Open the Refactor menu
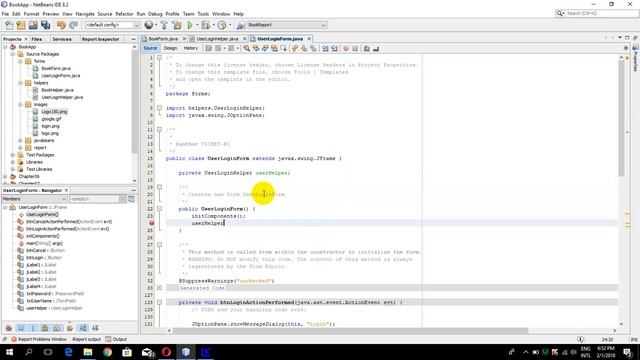The height and width of the screenshot is (360, 640). coord(124,14)
